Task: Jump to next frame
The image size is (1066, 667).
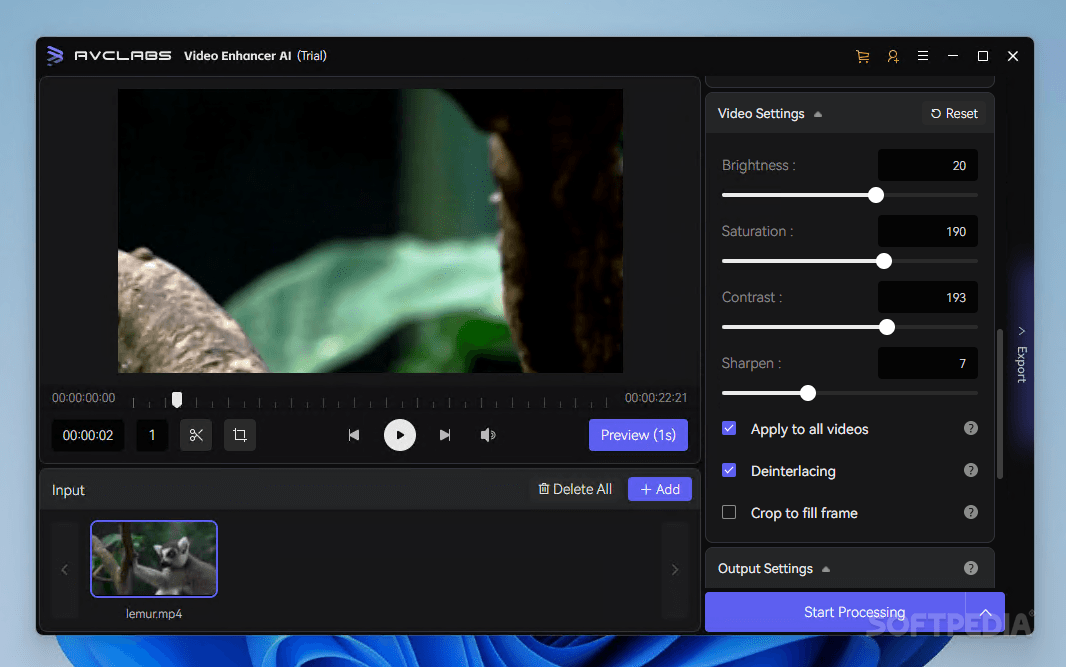Action: coord(445,435)
